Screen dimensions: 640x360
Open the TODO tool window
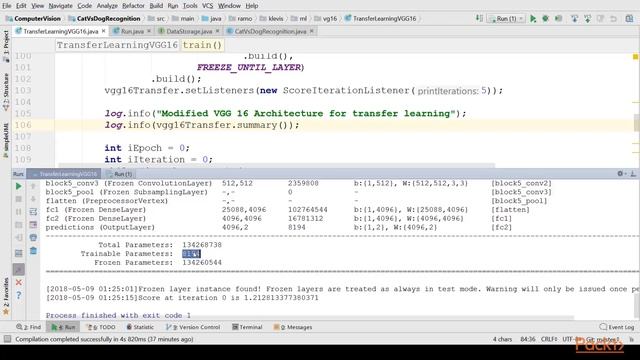[101, 327]
